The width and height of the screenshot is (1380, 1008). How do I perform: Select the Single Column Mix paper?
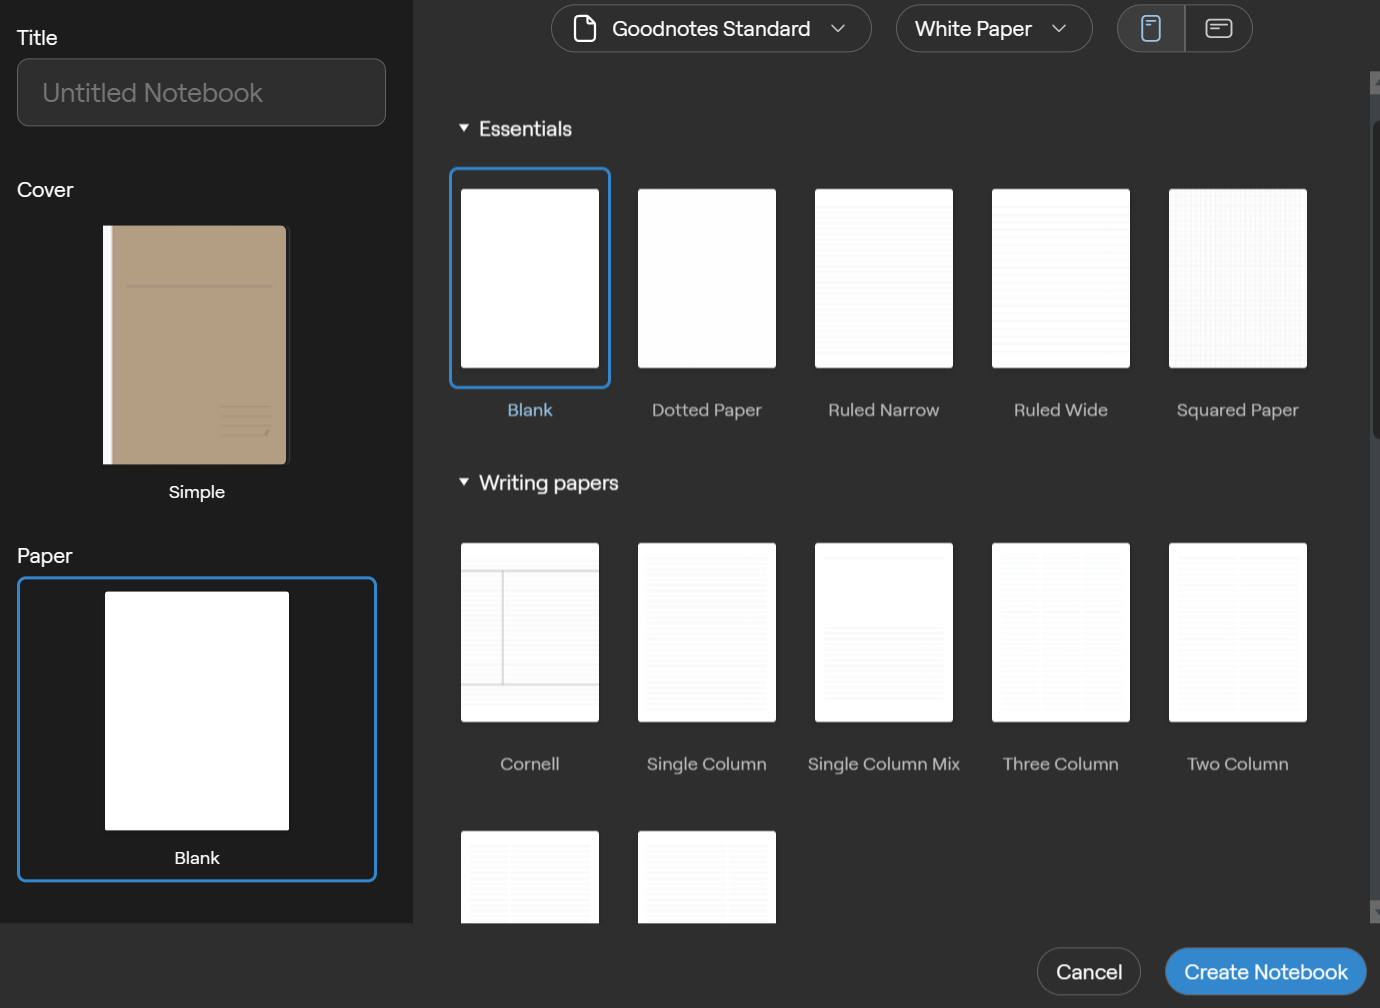point(883,632)
